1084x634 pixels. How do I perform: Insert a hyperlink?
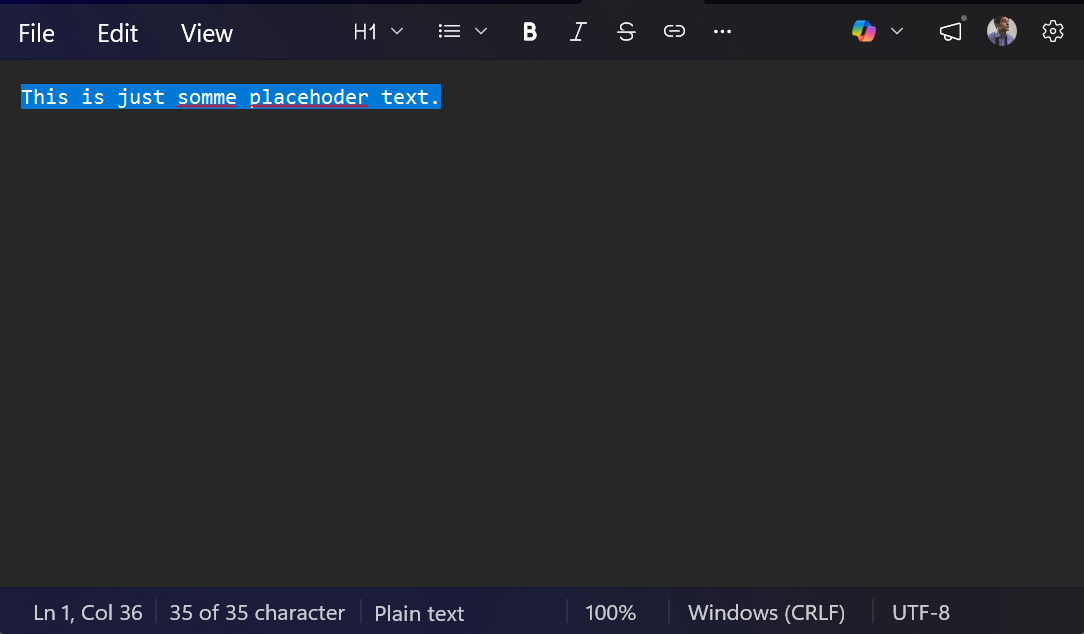pos(674,31)
